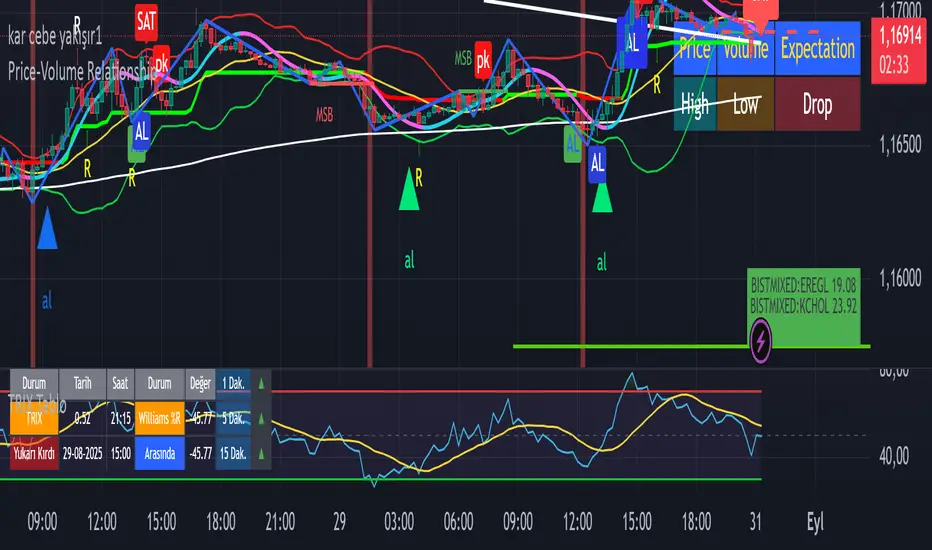The width and height of the screenshot is (932, 550).
Task: Select the Değer header cell
Action: (200, 384)
